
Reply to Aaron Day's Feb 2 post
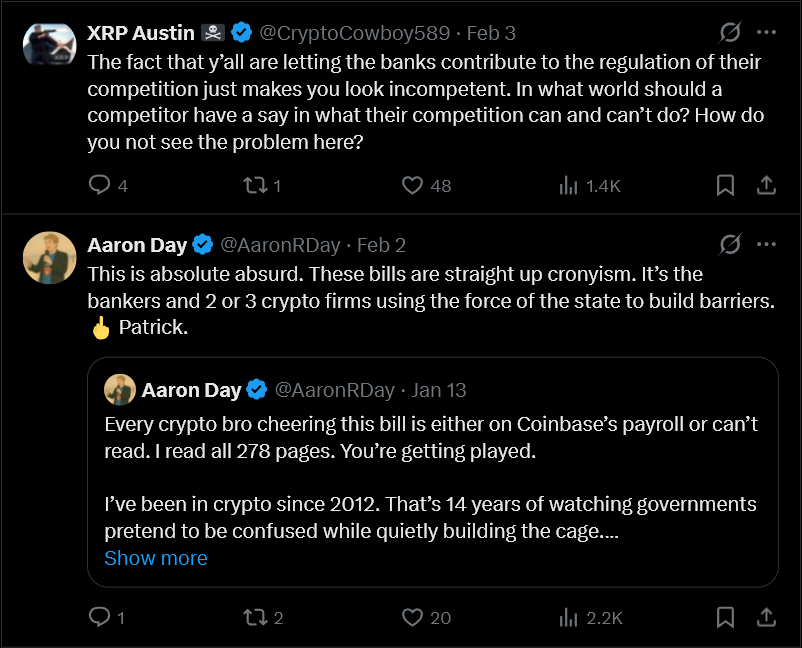point(100,617)
